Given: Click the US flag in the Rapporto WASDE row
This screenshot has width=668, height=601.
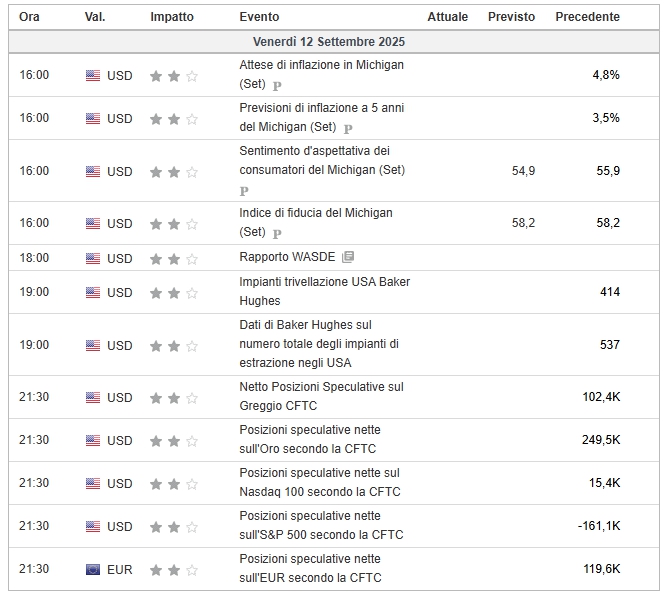Looking at the screenshot, I should (93, 258).
